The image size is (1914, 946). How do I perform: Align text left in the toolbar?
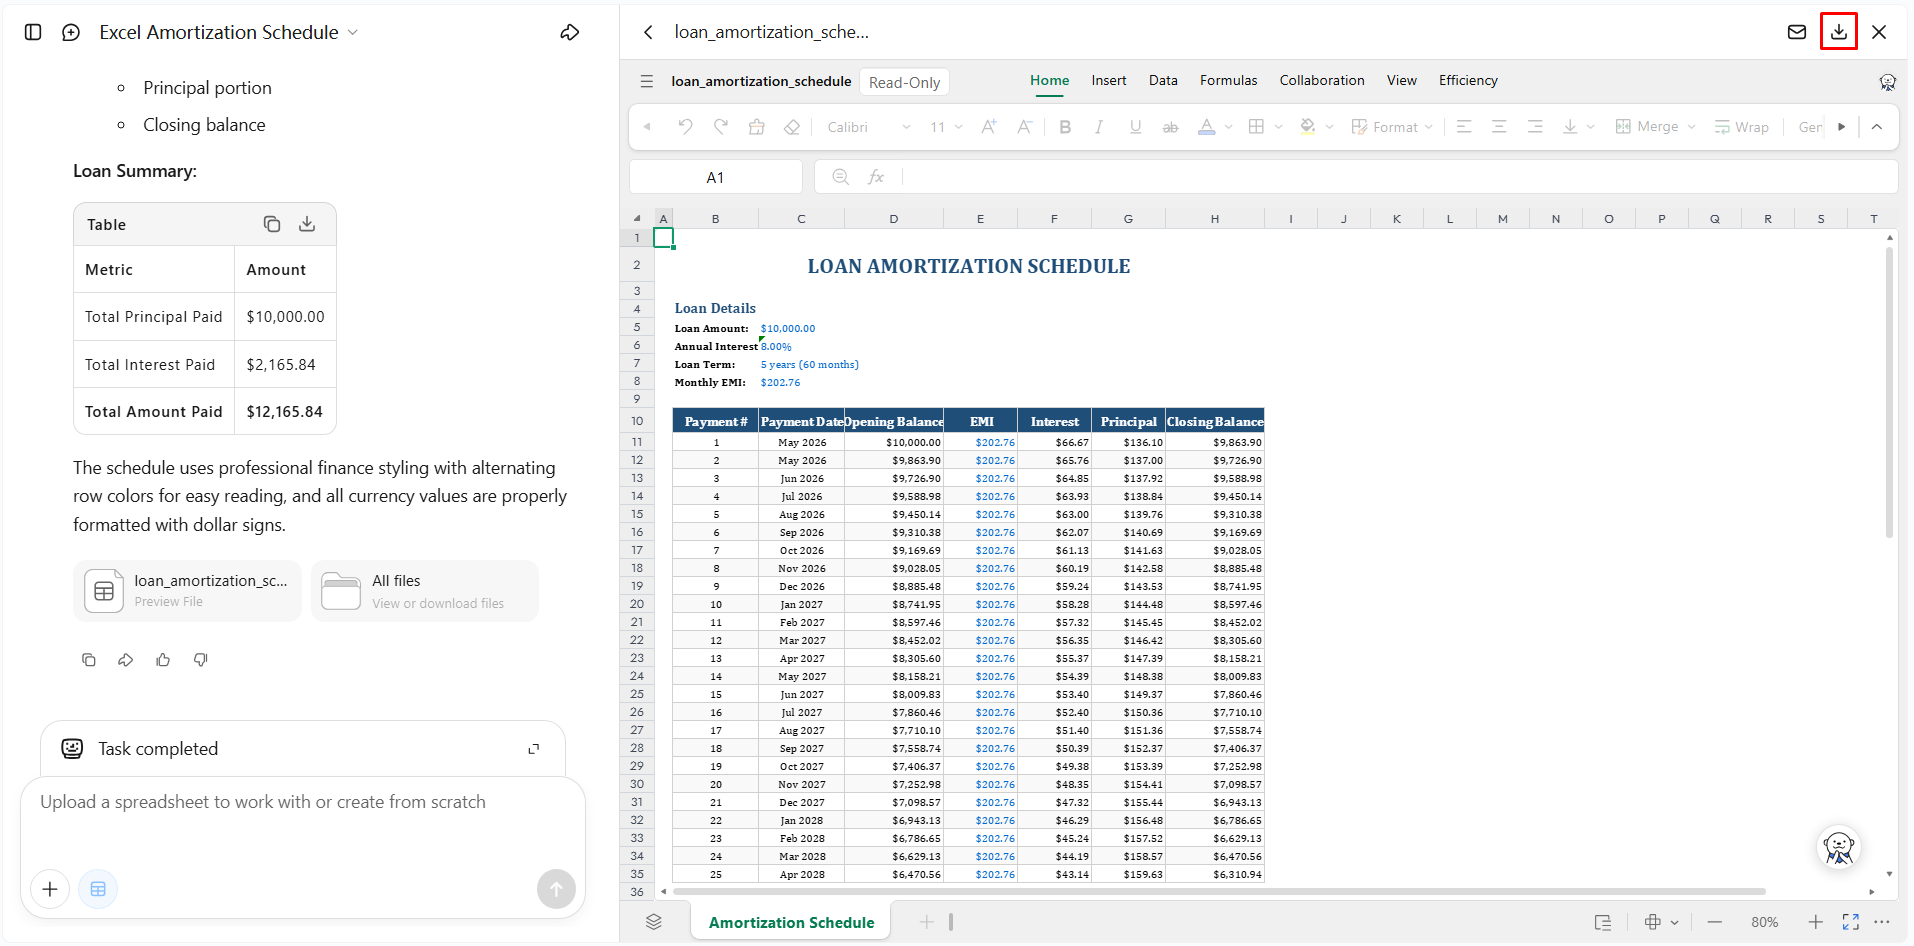pyautogui.click(x=1464, y=126)
